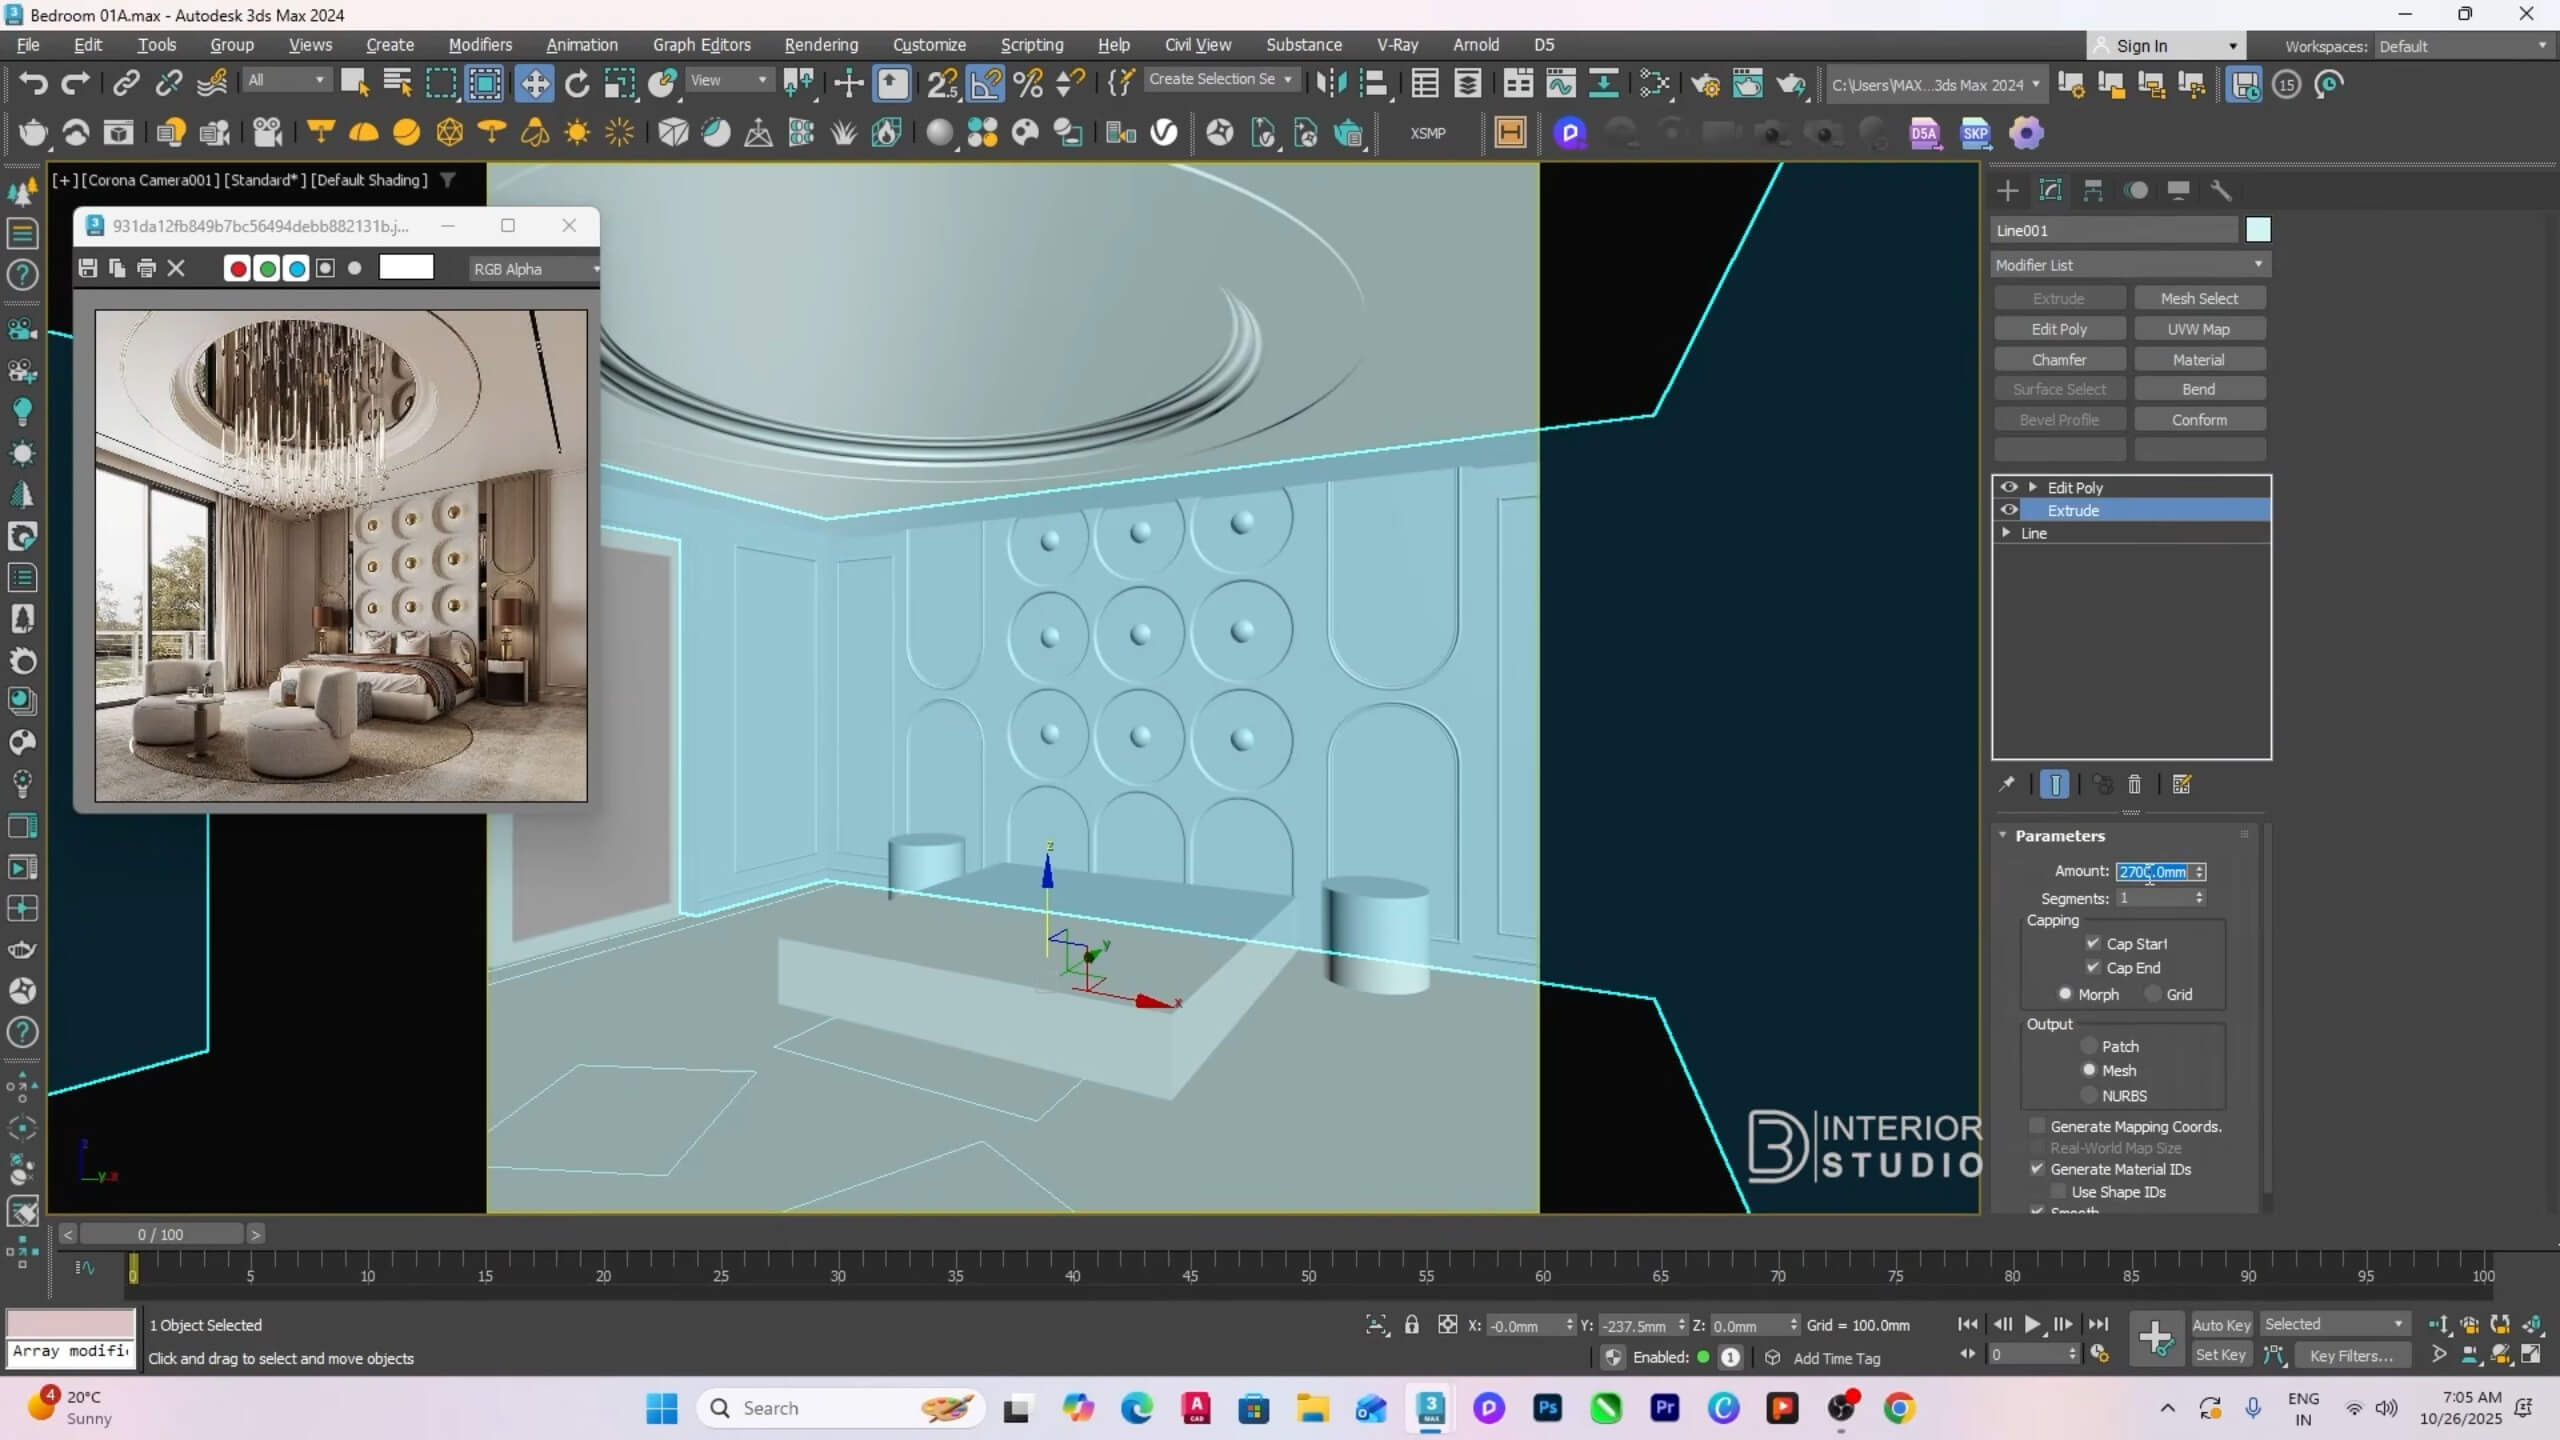Uncheck the Cap Start checkbox
The image size is (2560, 1440).
pos(2093,943)
